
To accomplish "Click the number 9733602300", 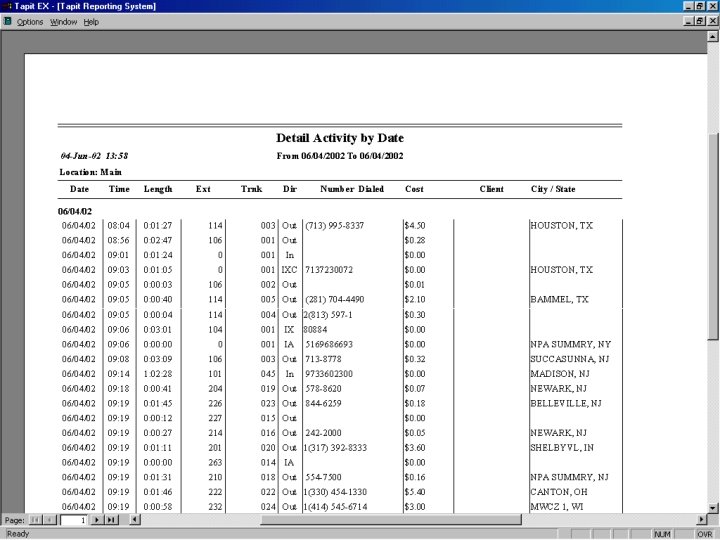I will click(329, 374).
